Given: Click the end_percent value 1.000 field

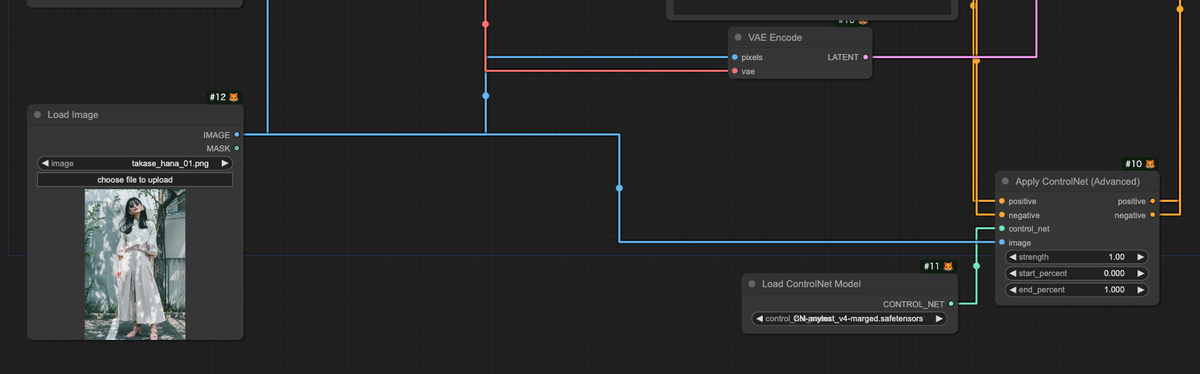Looking at the screenshot, I should [1113, 289].
